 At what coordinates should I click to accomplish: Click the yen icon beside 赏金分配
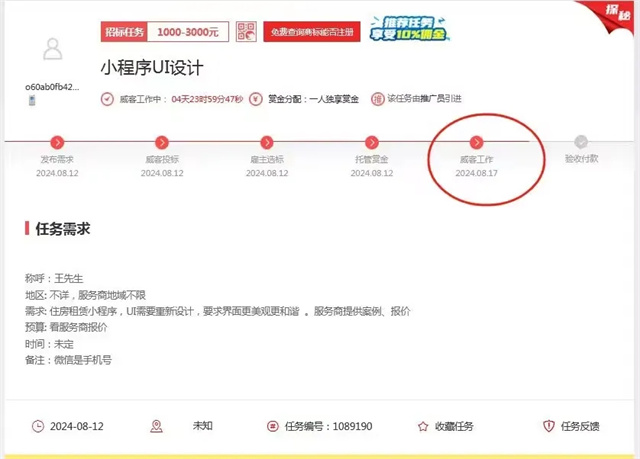click(256, 99)
